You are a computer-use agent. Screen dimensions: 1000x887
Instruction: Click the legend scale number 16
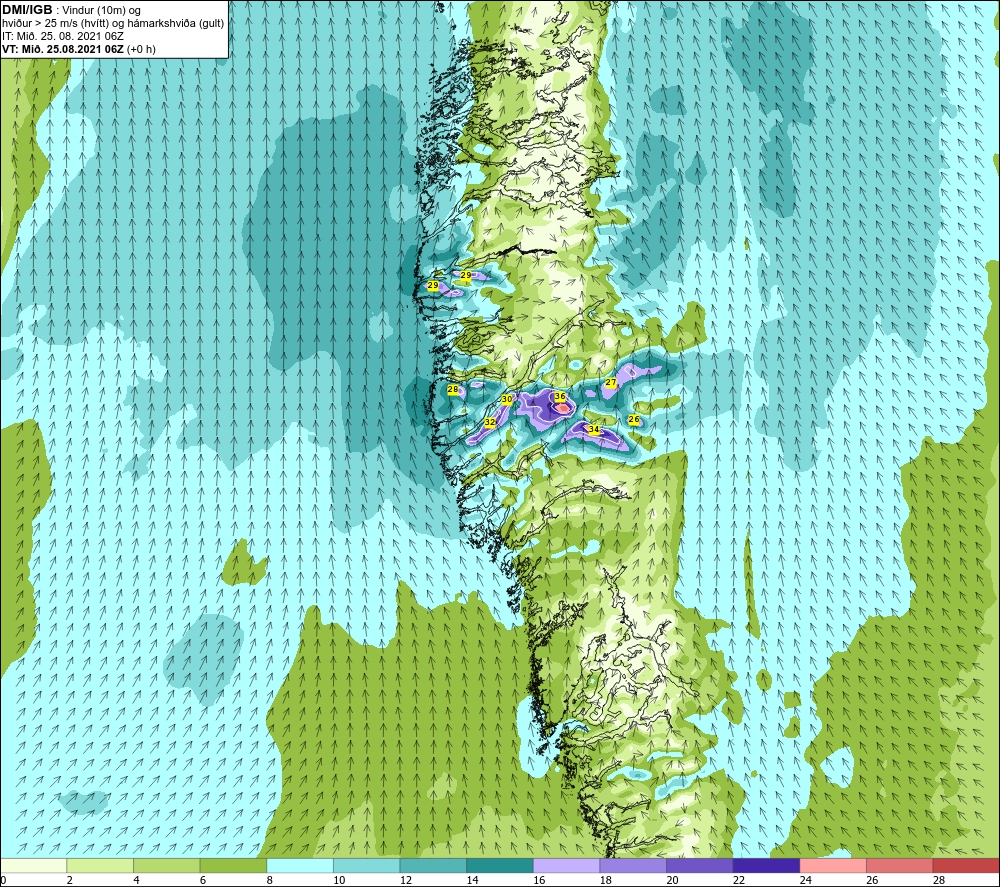(x=539, y=880)
